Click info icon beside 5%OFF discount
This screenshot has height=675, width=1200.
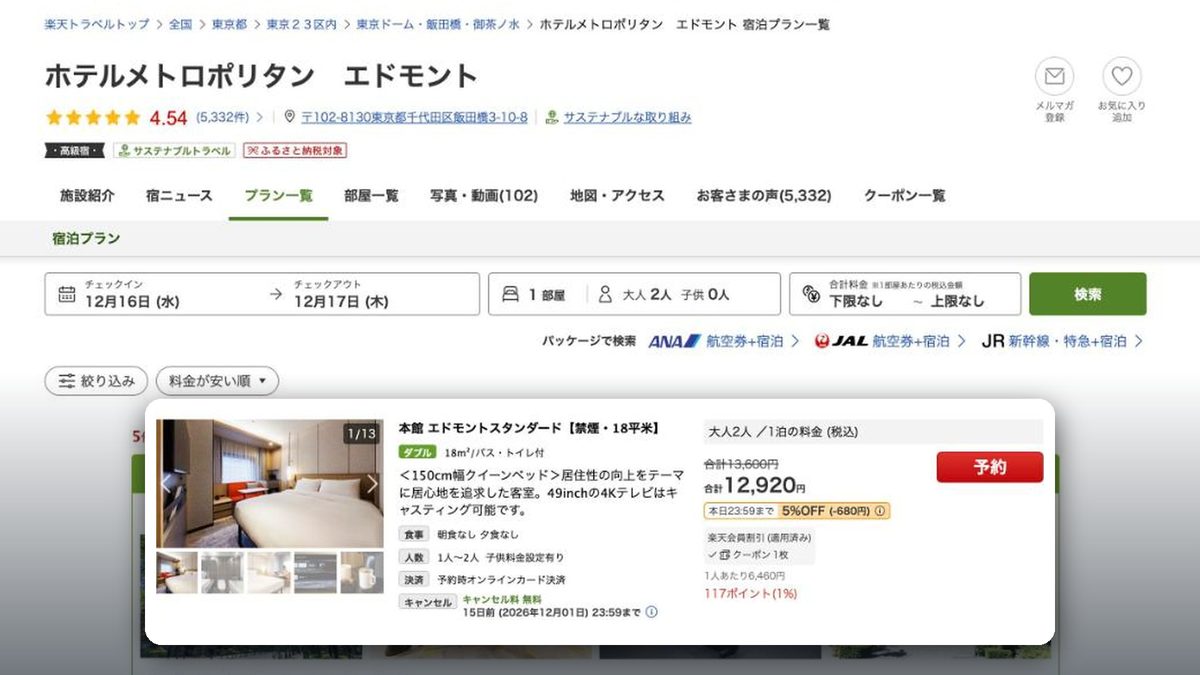tap(880, 511)
